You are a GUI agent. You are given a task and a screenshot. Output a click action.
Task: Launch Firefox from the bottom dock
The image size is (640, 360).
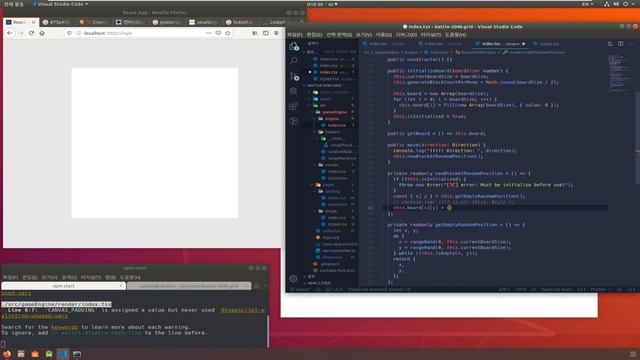[7, 354]
